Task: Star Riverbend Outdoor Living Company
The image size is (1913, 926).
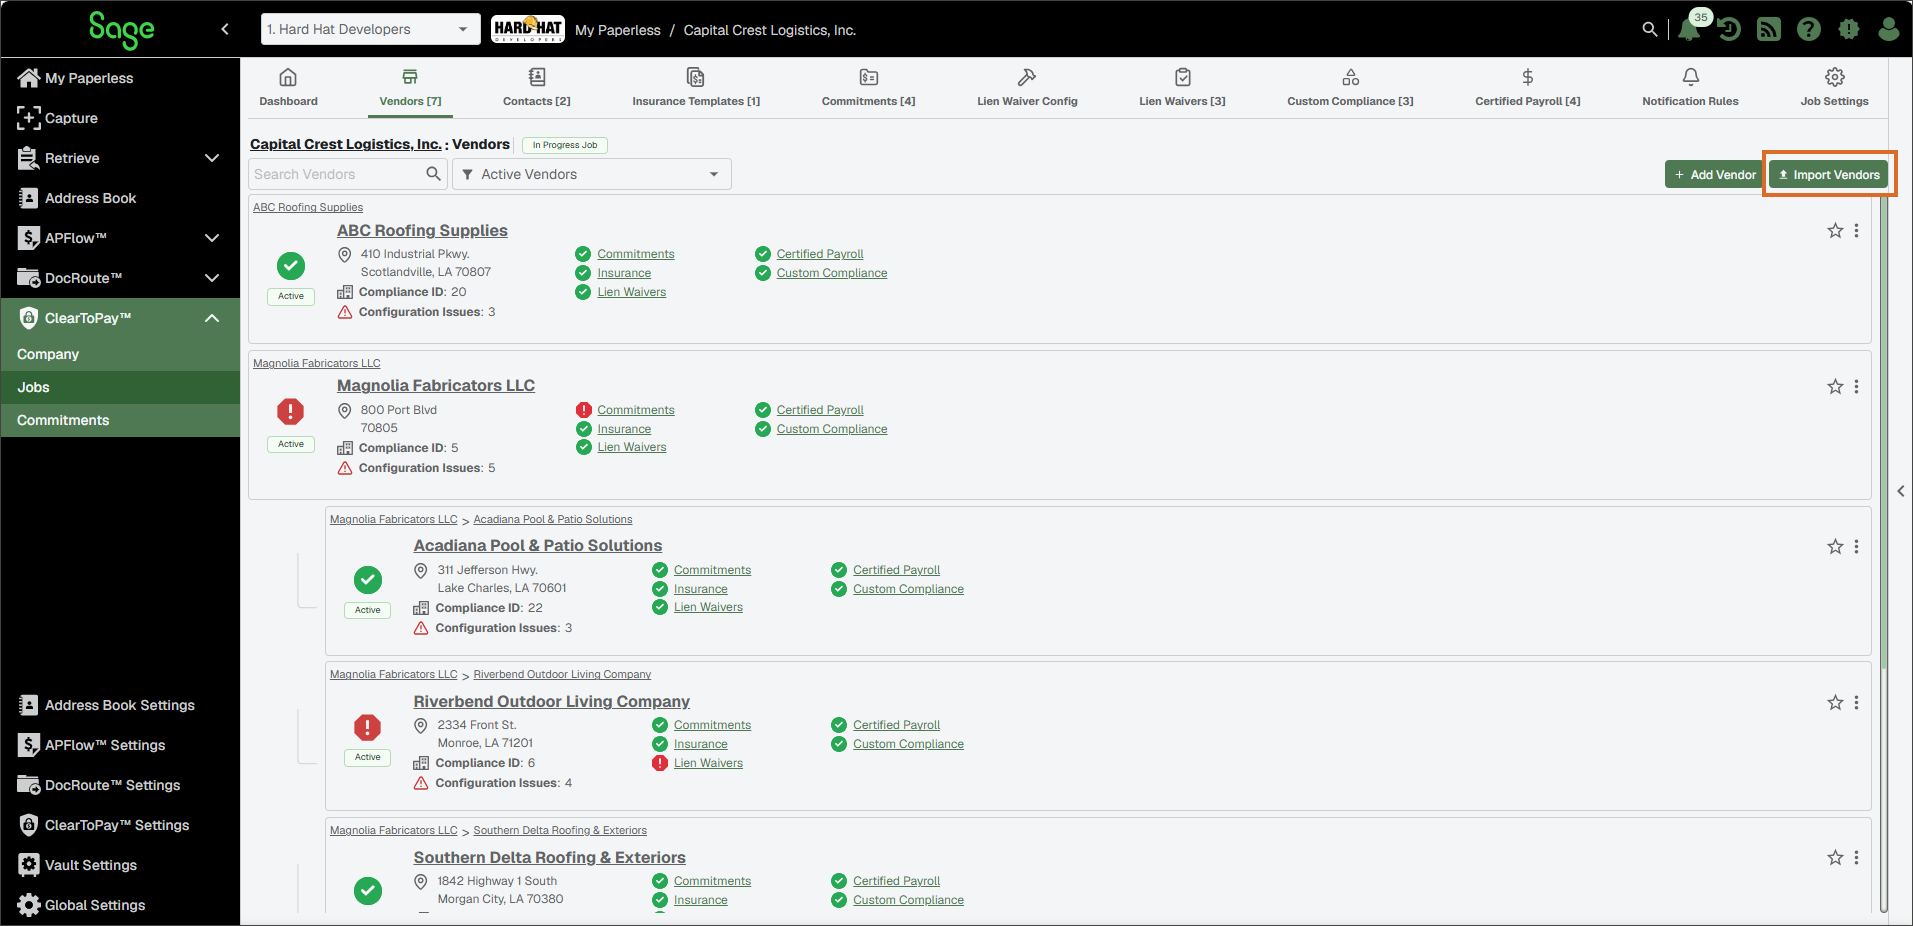Action: click(x=1835, y=703)
